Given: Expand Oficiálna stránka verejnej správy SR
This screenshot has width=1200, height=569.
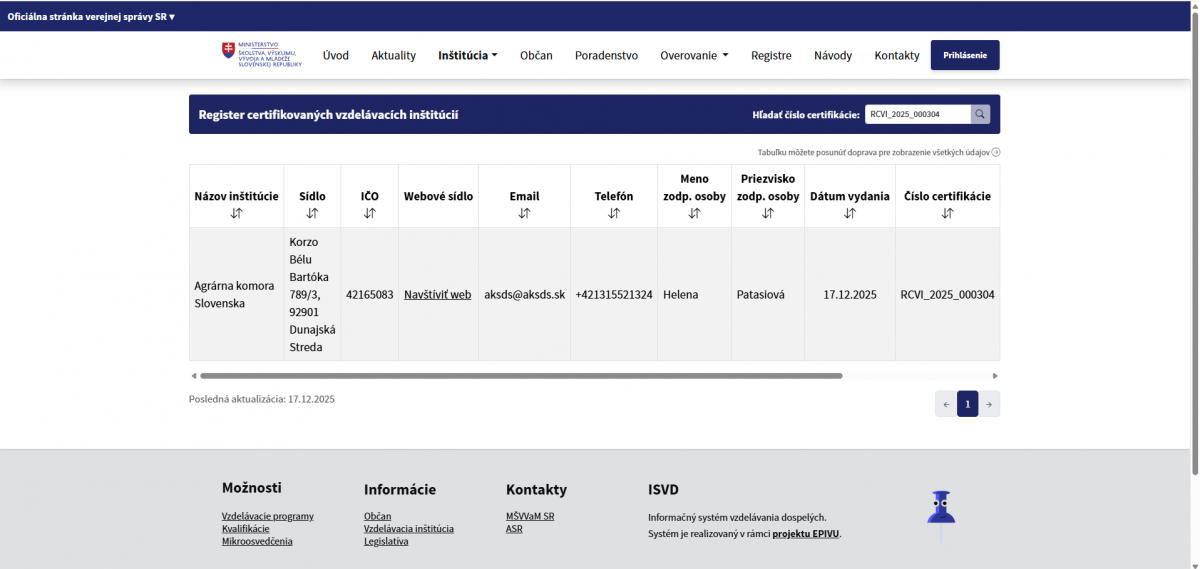Looking at the screenshot, I should (x=91, y=16).
